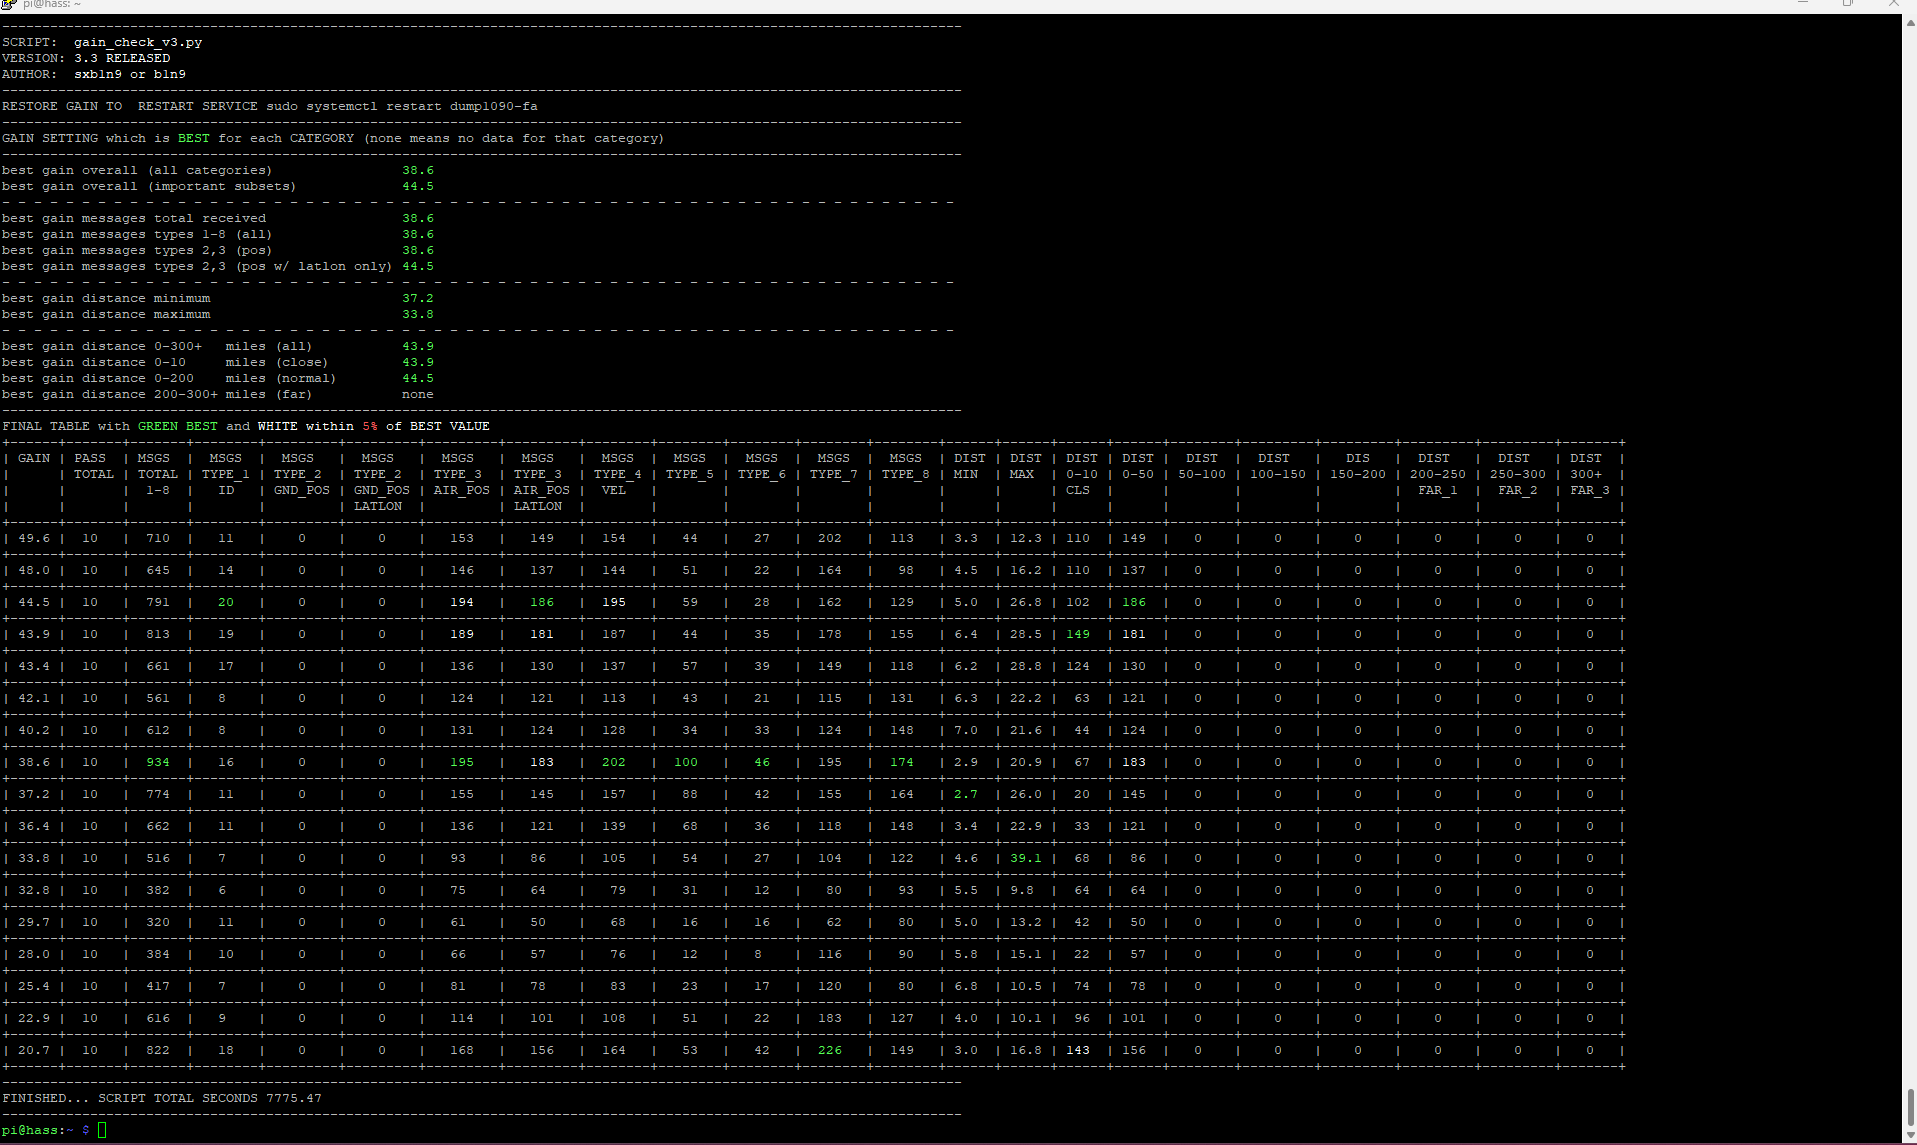
Task: Close the pi@hass terminal window
Action: [x=1893, y=4]
